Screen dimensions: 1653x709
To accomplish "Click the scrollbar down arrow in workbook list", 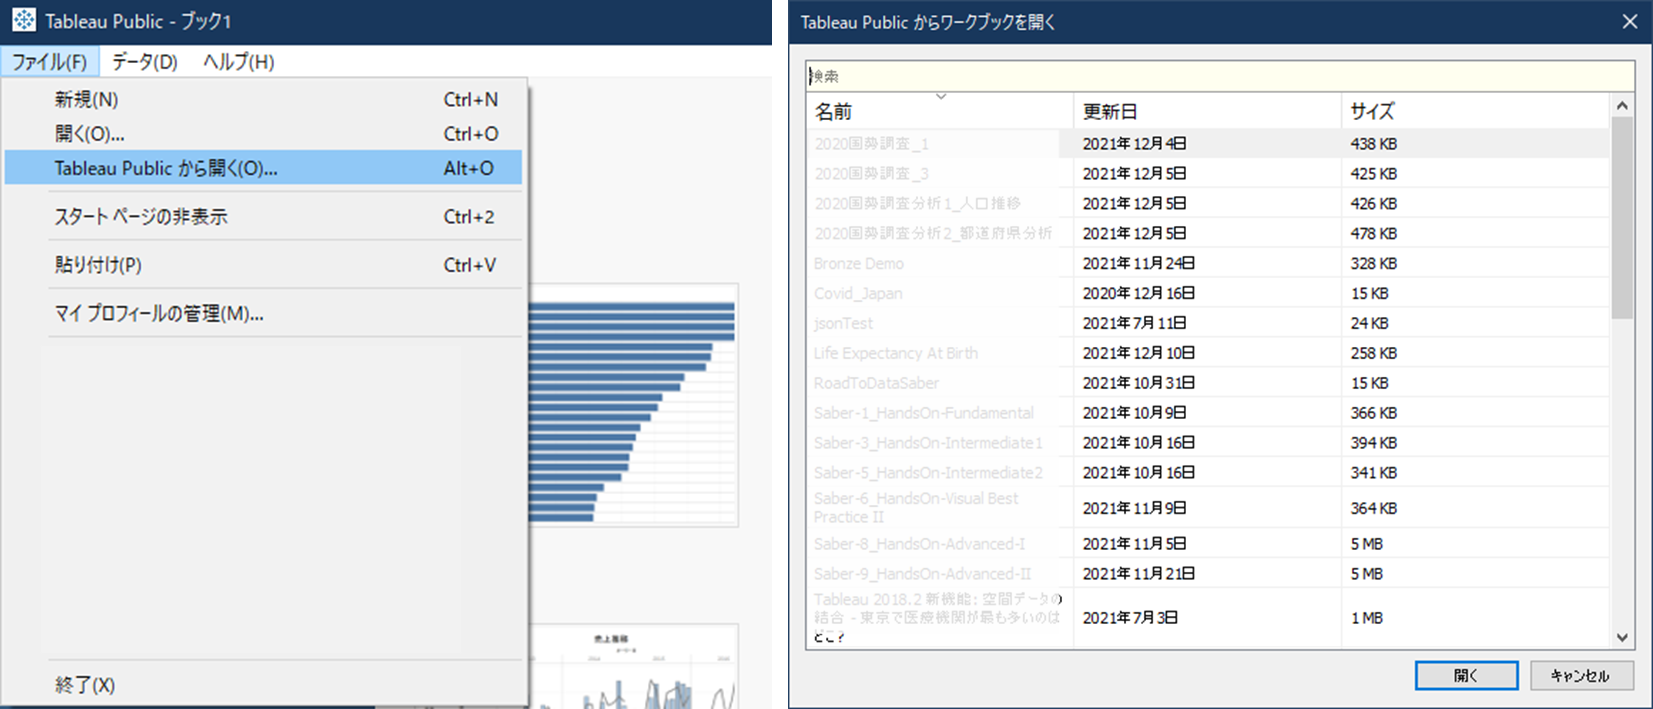I will pyautogui.click(x=1622, y=637).
